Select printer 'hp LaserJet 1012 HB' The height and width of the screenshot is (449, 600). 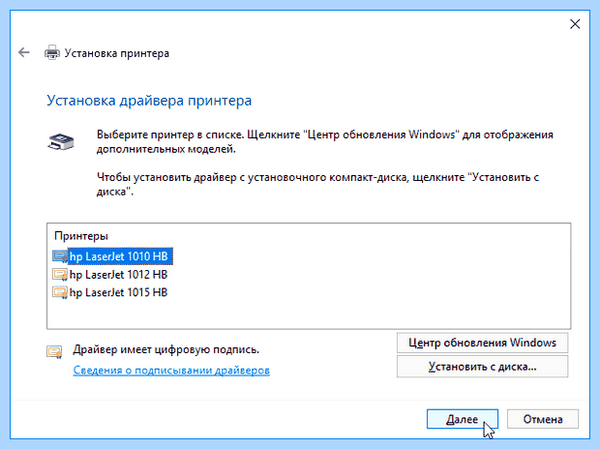click(x=119, y=274)
